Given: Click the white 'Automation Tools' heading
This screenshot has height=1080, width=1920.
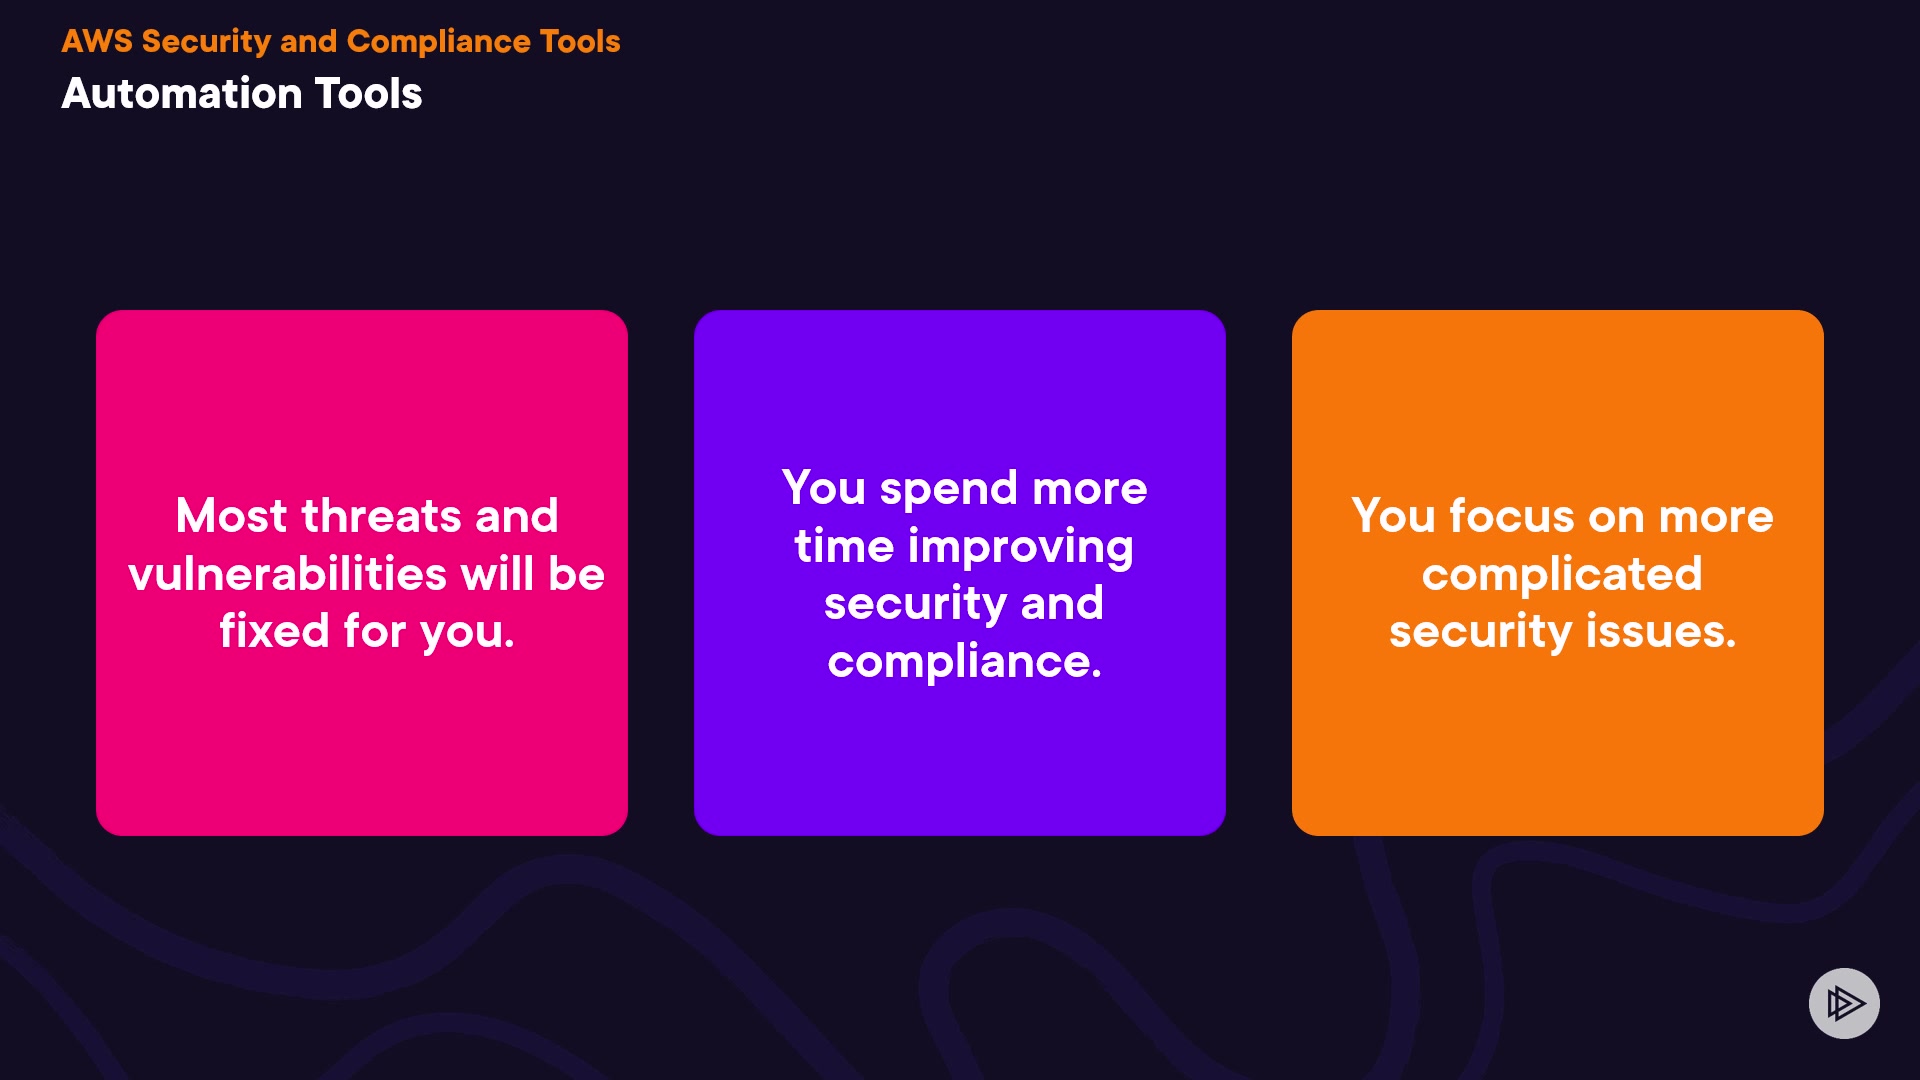Looking at the screenshot, I should tap(241, 94).
